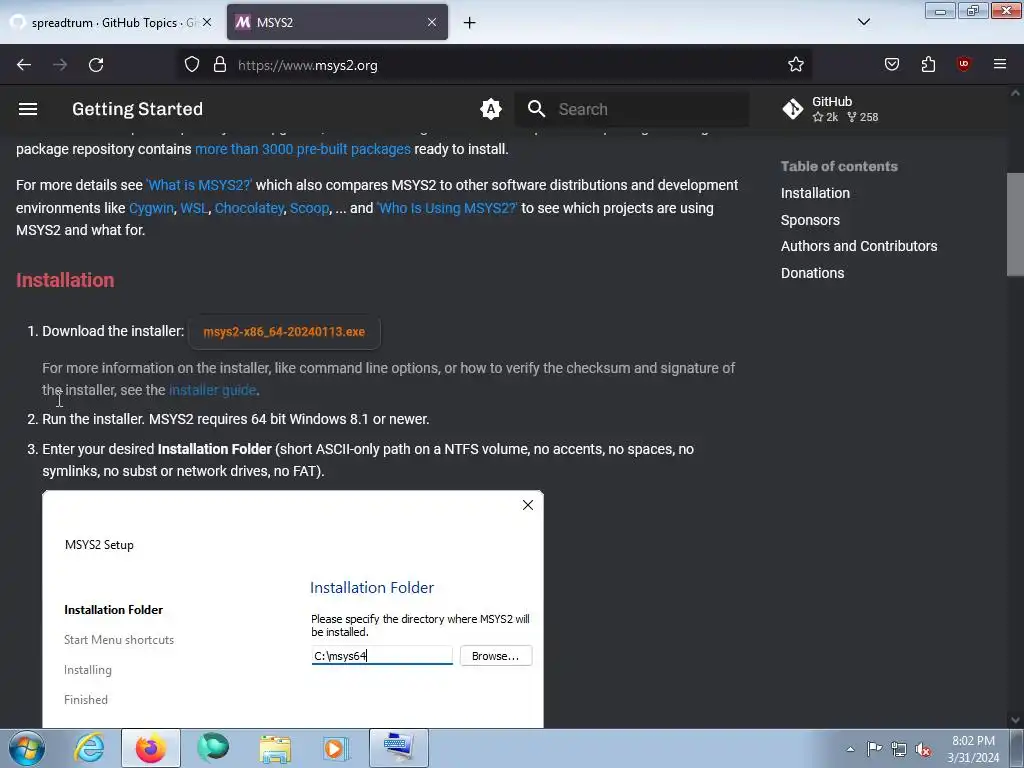Jump to Sponsors in table of contents
The height and width of the screenshot is (768, 1024).
[x=810, y=220]
